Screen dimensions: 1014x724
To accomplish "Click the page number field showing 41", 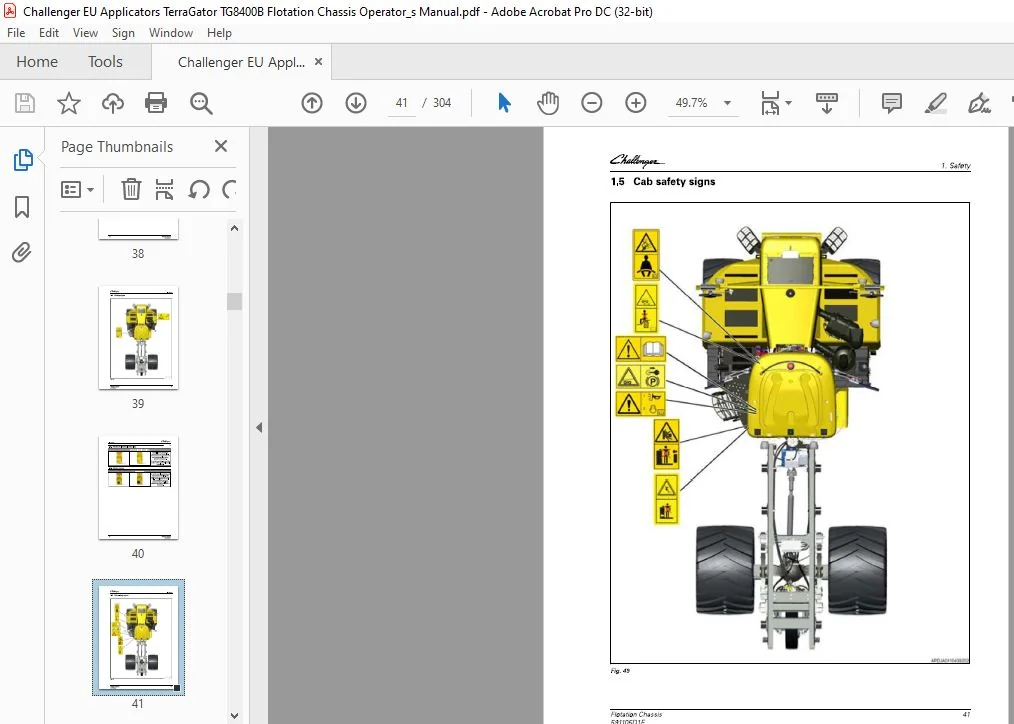I will 402,103.
